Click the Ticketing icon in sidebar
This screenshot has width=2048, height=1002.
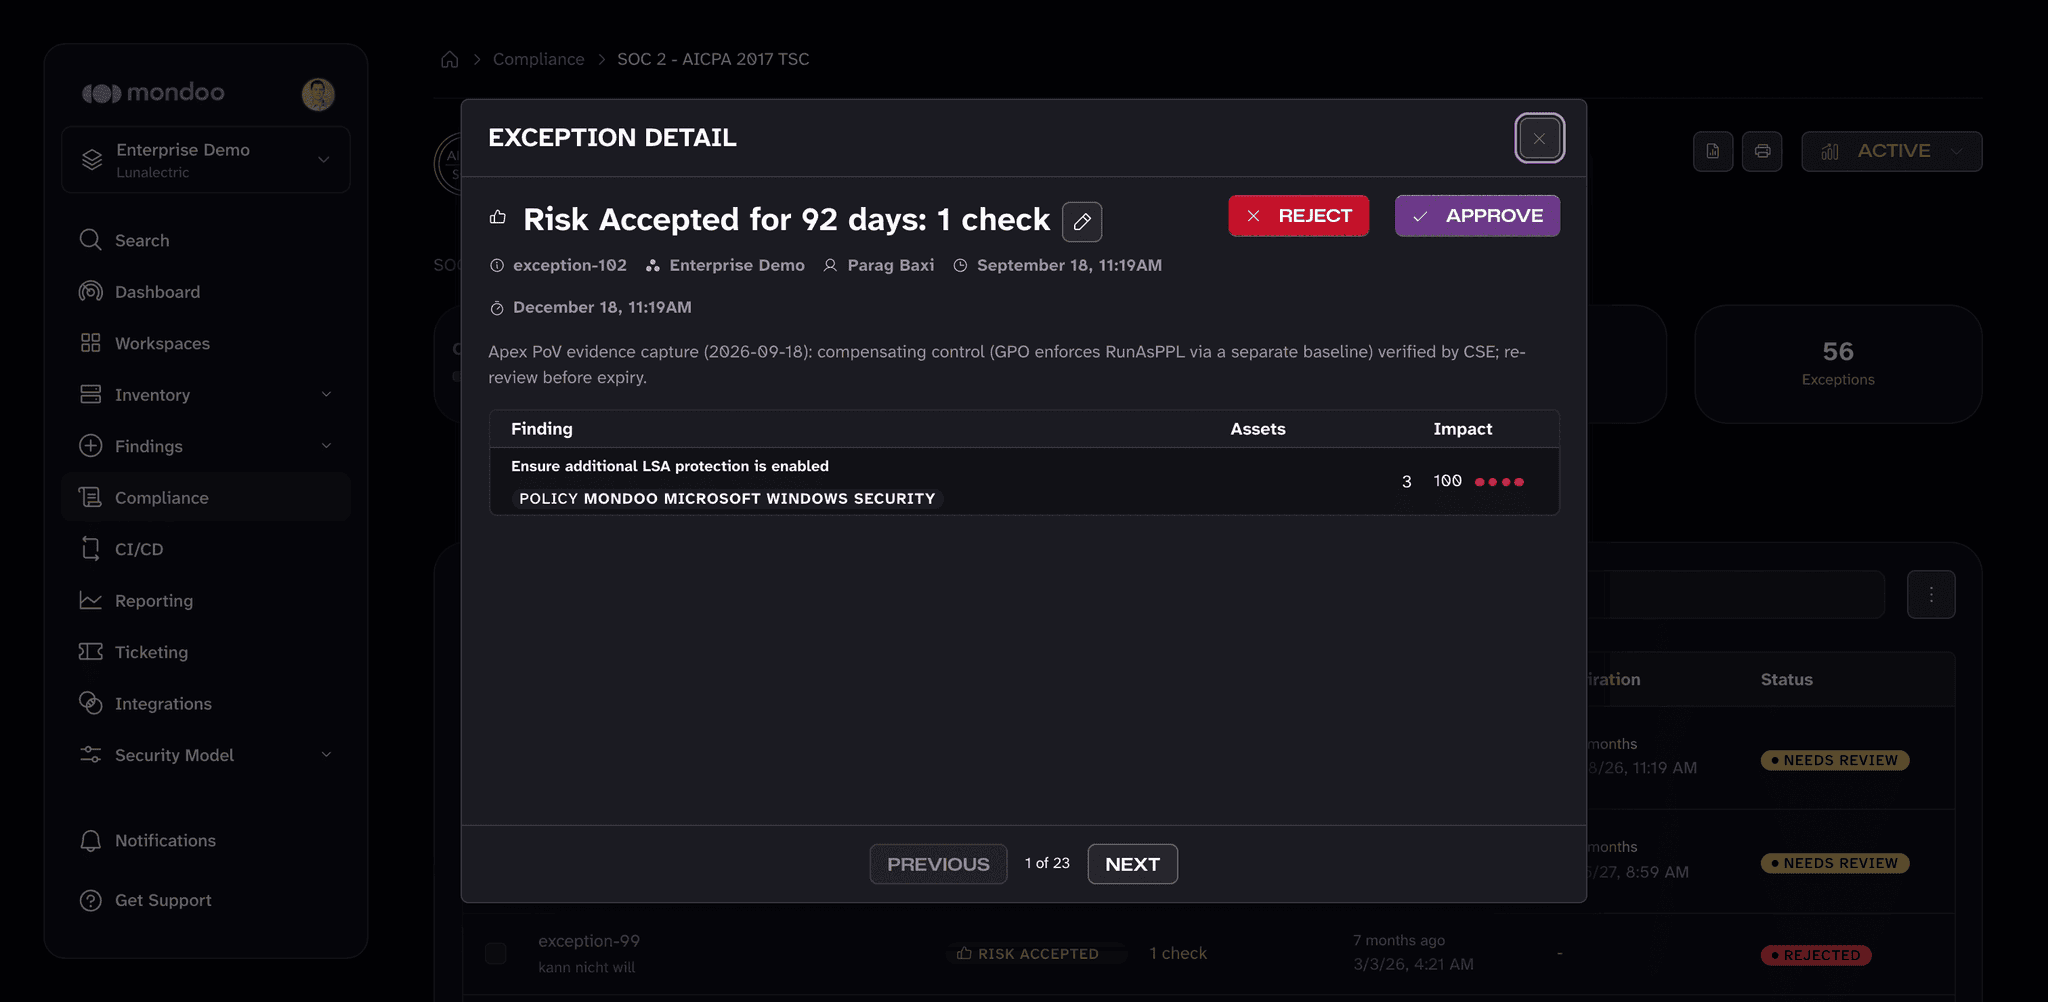tap(90, 652)
